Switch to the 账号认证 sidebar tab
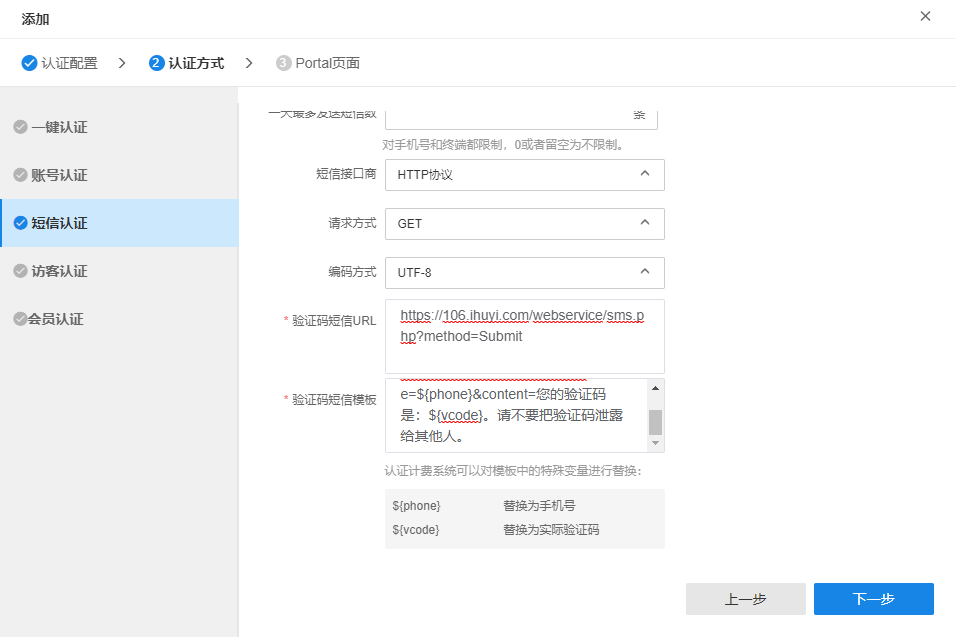 (60, 175)
